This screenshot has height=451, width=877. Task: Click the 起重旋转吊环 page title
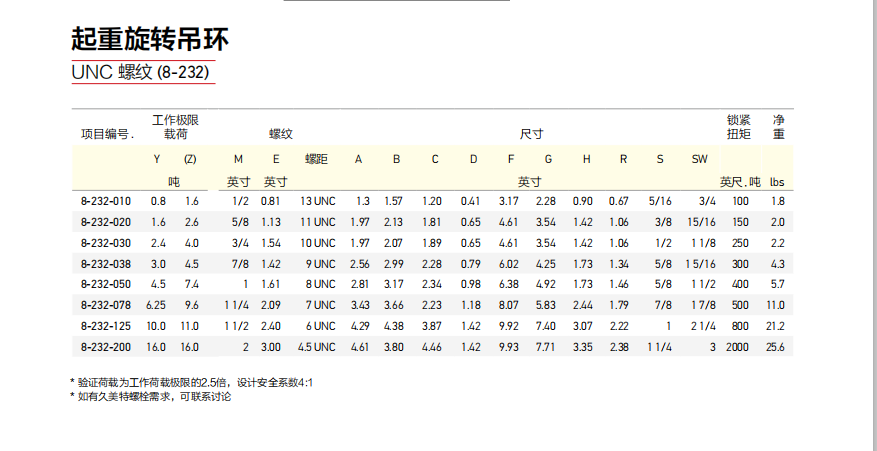150,40
